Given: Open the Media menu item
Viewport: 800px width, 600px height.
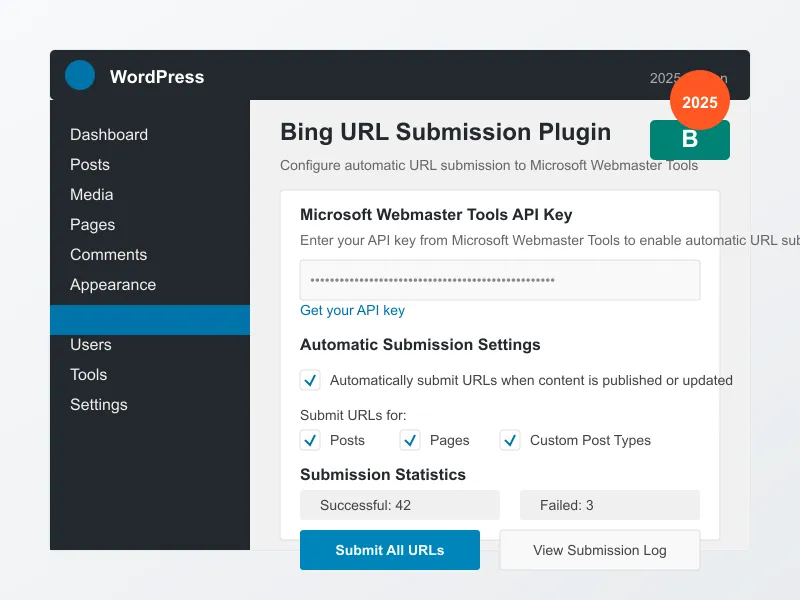Looking at the screenshot, I should coord(92,195).
